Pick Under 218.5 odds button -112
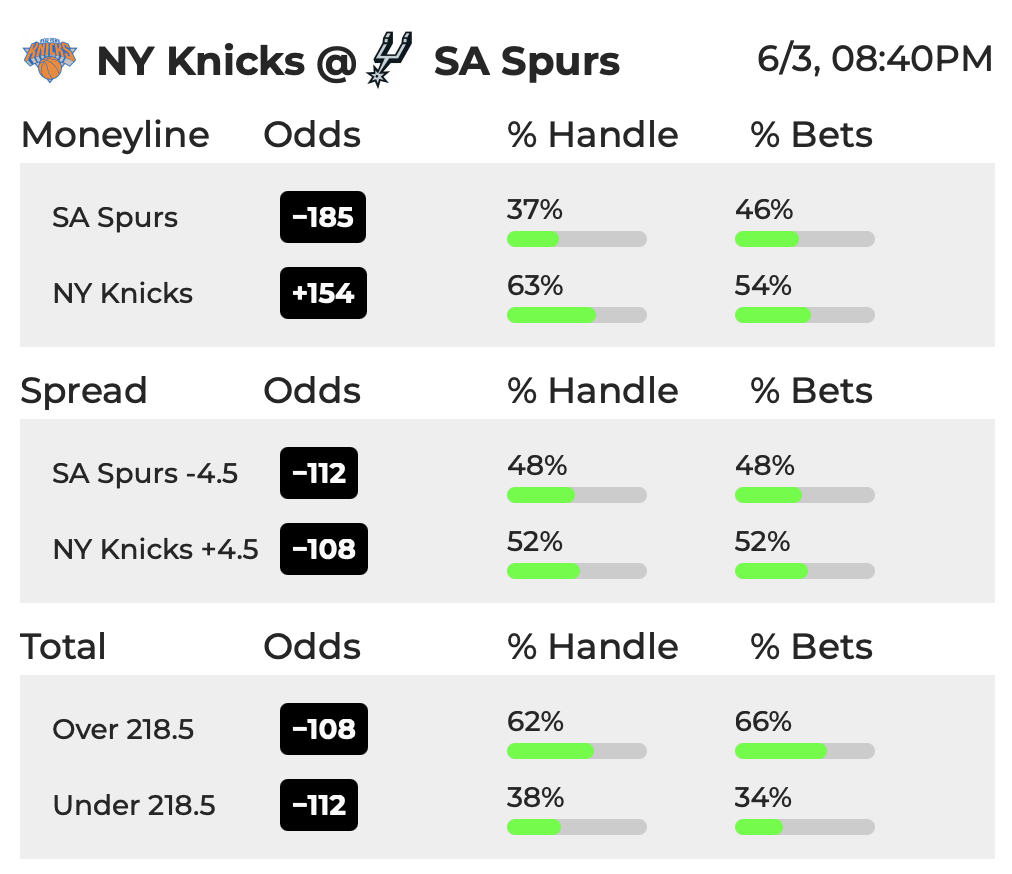1012x874 pixels. 319,805
